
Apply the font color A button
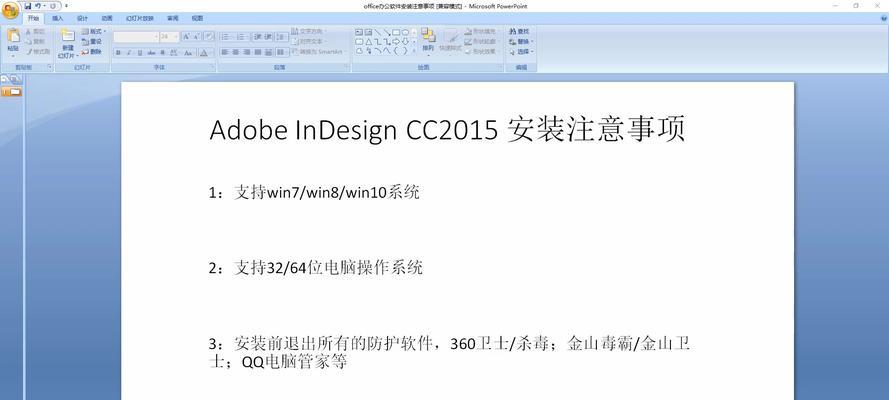click(204, 52)
